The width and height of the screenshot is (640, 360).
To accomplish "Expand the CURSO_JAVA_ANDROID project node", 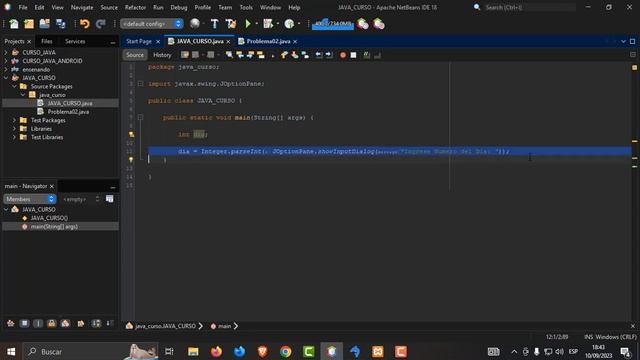I will [x=6, y=61].
